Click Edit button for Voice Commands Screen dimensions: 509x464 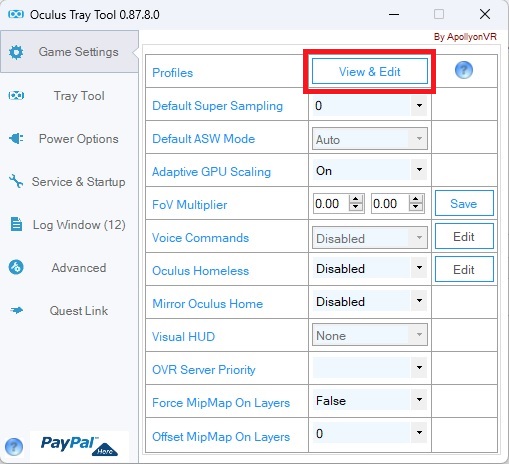[x=464, y=236]
